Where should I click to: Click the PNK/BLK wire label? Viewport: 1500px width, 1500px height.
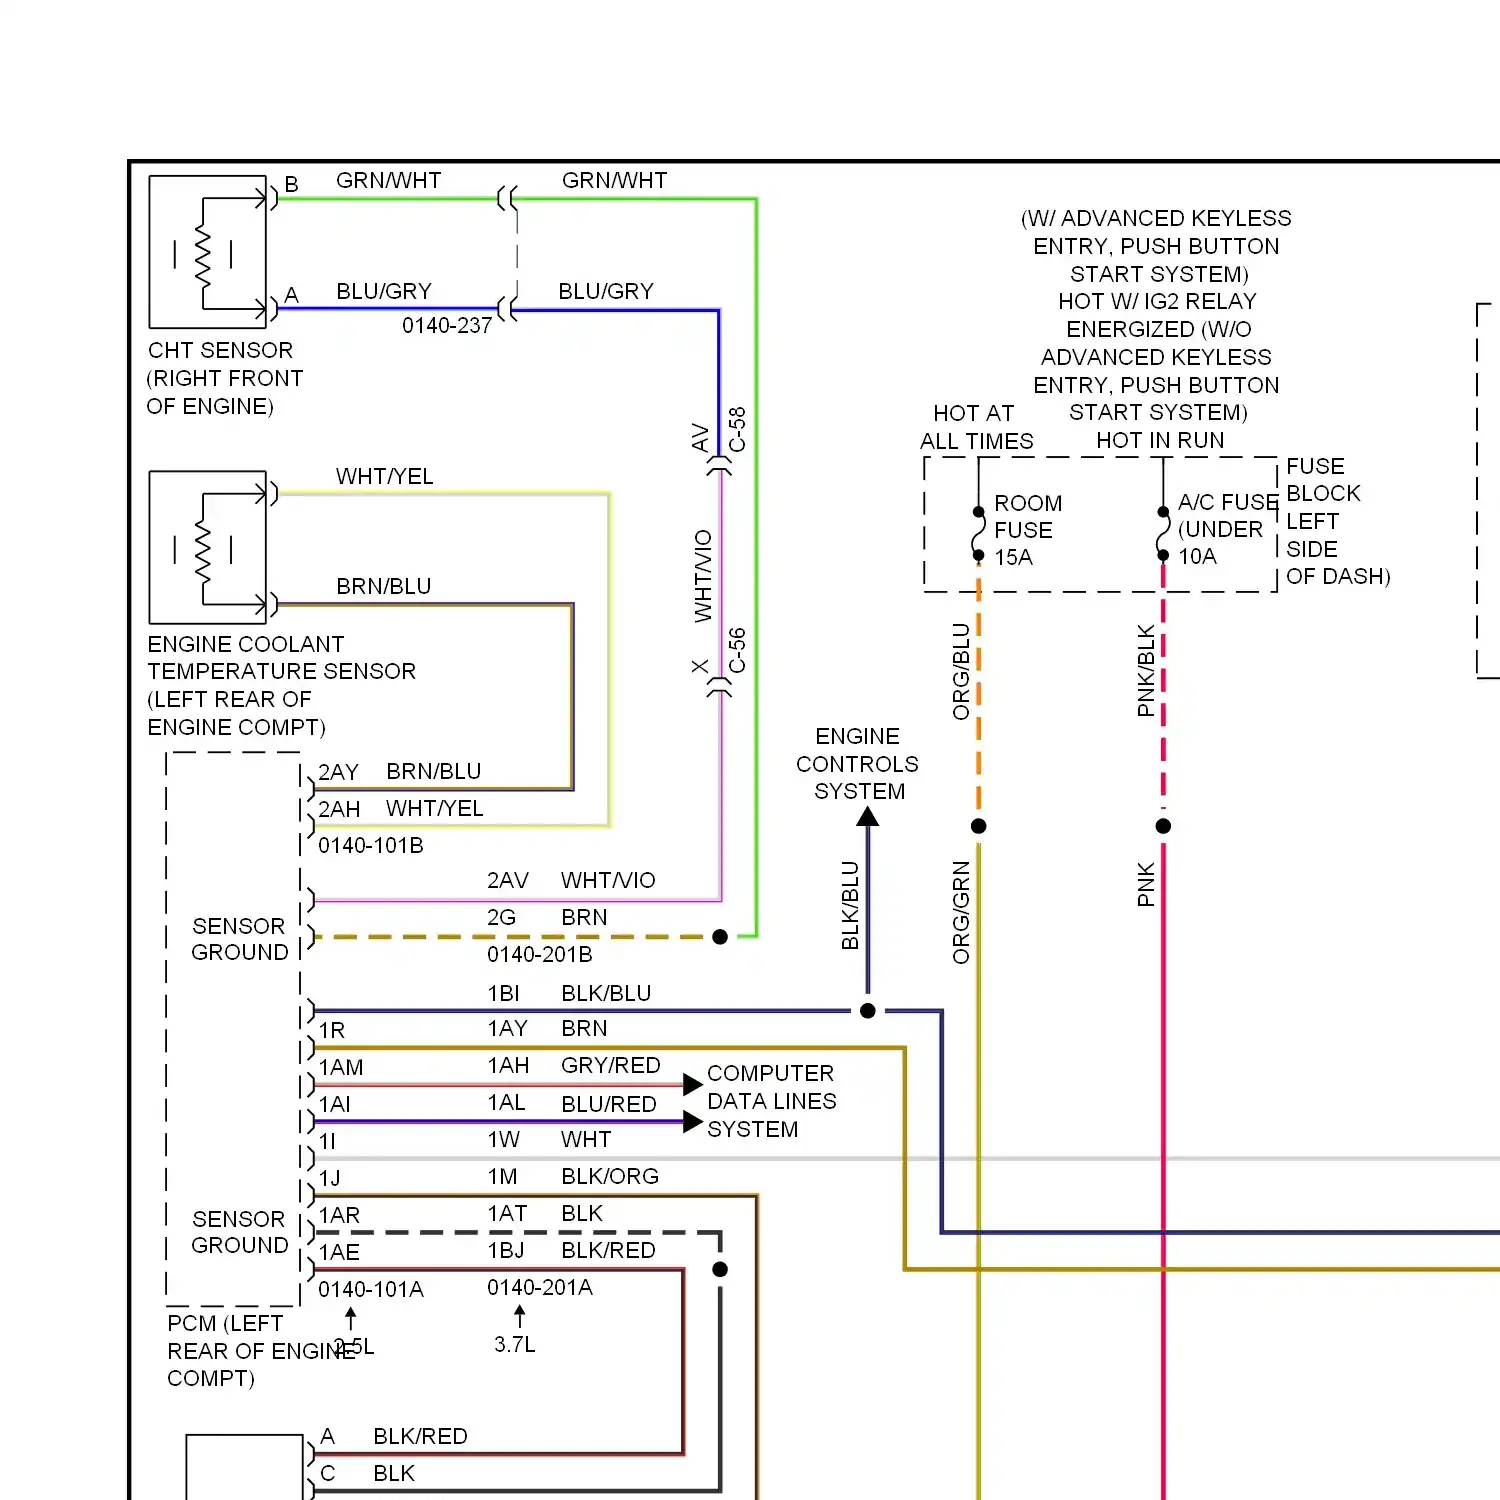coord(1146,670)
